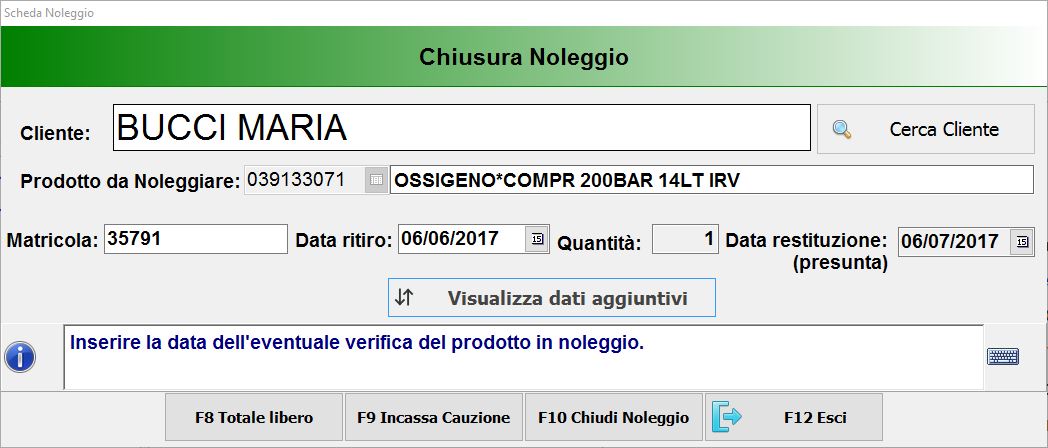
Task: Click the Matricola field with 35791
Action: tap(195, 239)
